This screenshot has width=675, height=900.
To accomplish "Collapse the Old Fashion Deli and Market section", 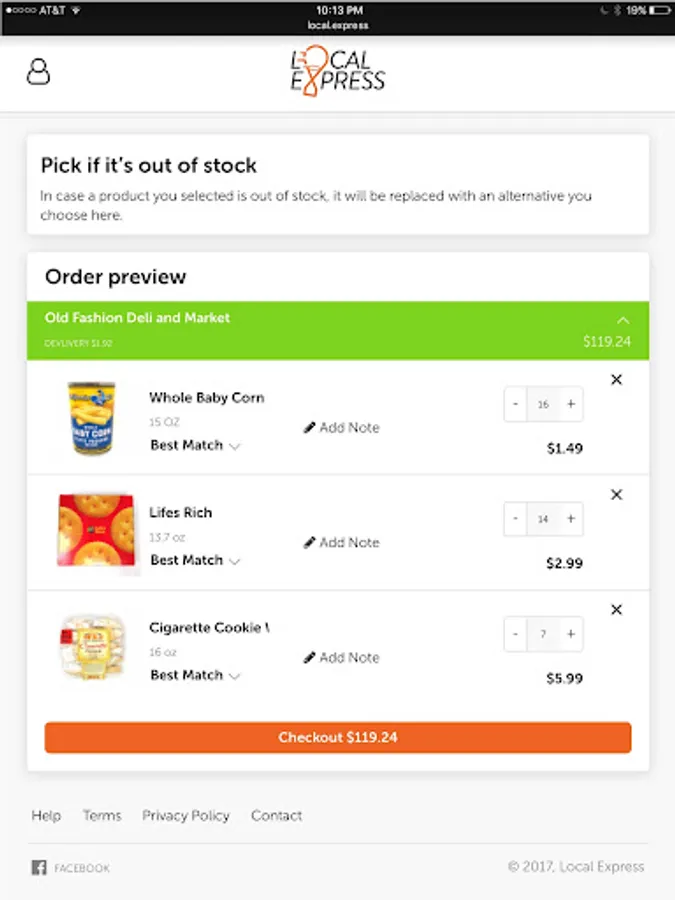I will click(x=623, y=320).
